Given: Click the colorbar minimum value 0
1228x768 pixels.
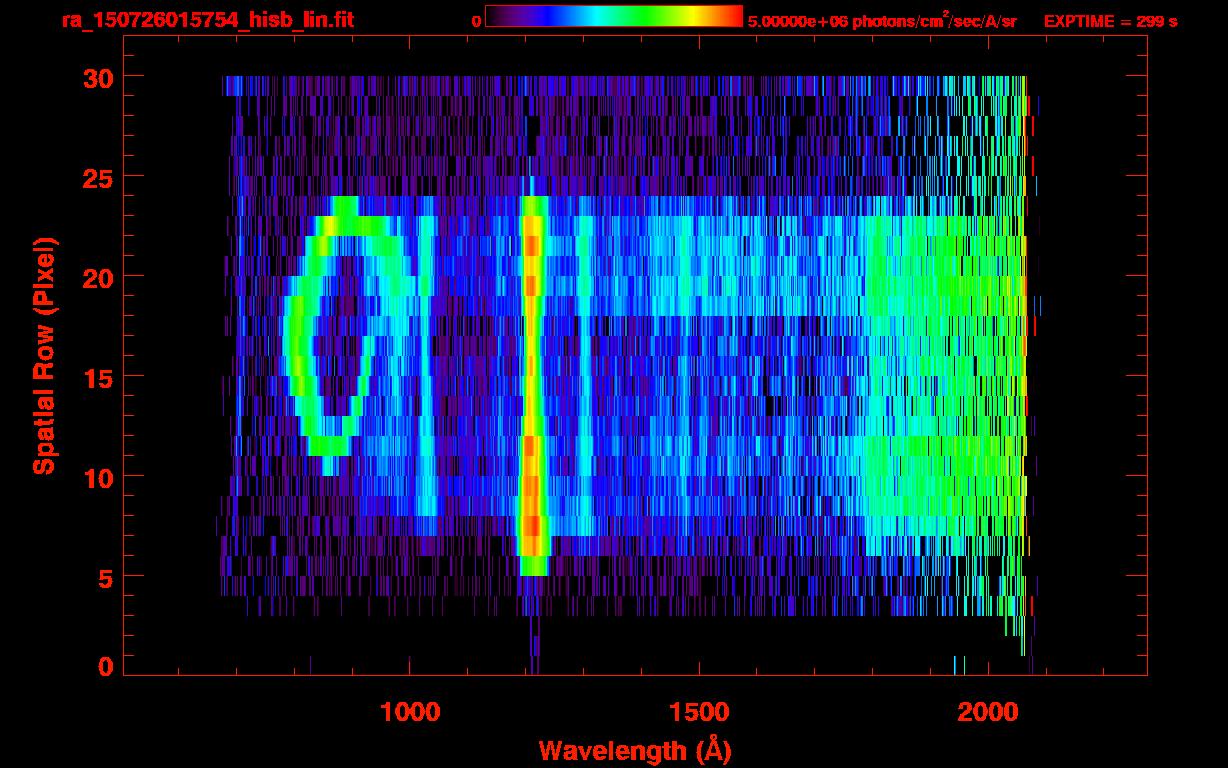Looking at the screenshot, I should [x=477, y=21].
